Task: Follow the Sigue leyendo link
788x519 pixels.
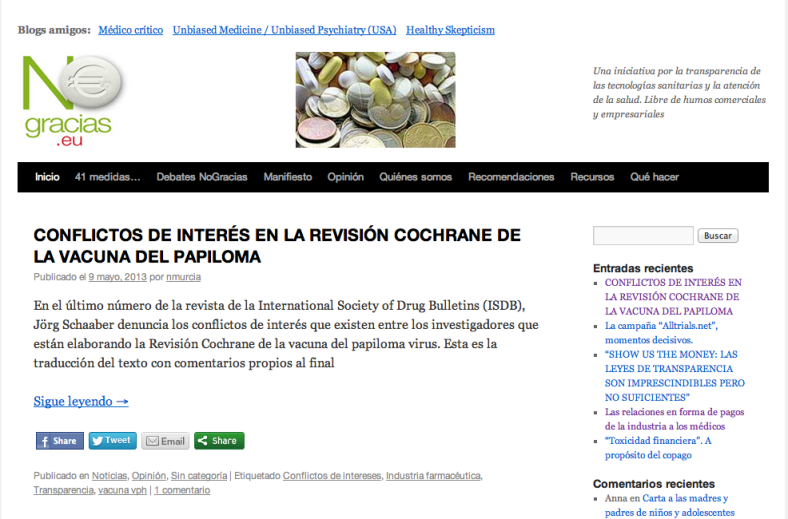Action: [81, 401]
